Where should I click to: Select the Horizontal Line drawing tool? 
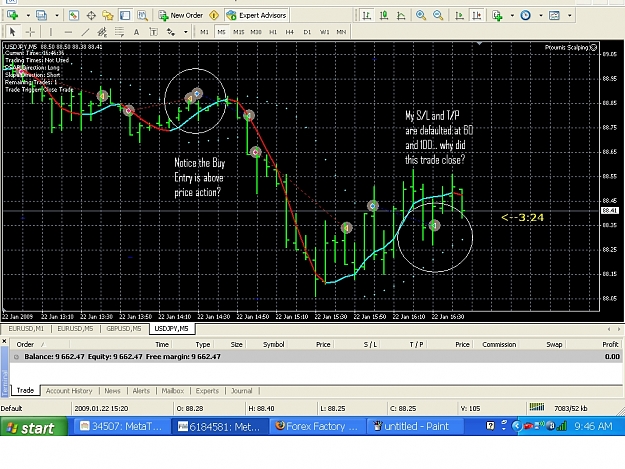coord(68,31)
